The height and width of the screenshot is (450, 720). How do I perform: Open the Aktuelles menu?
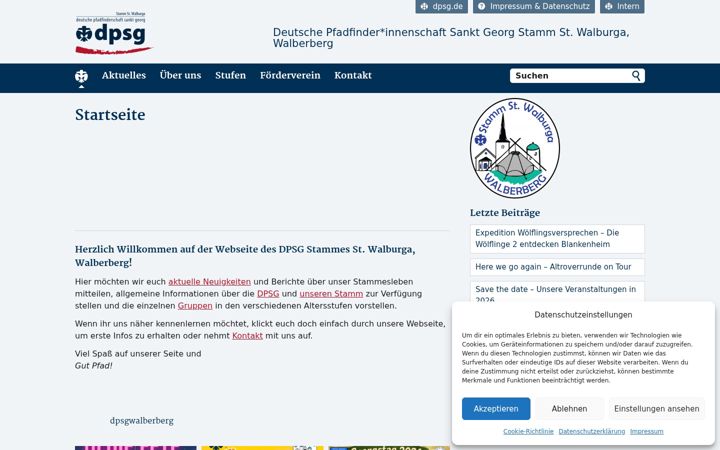click(124, 75)
